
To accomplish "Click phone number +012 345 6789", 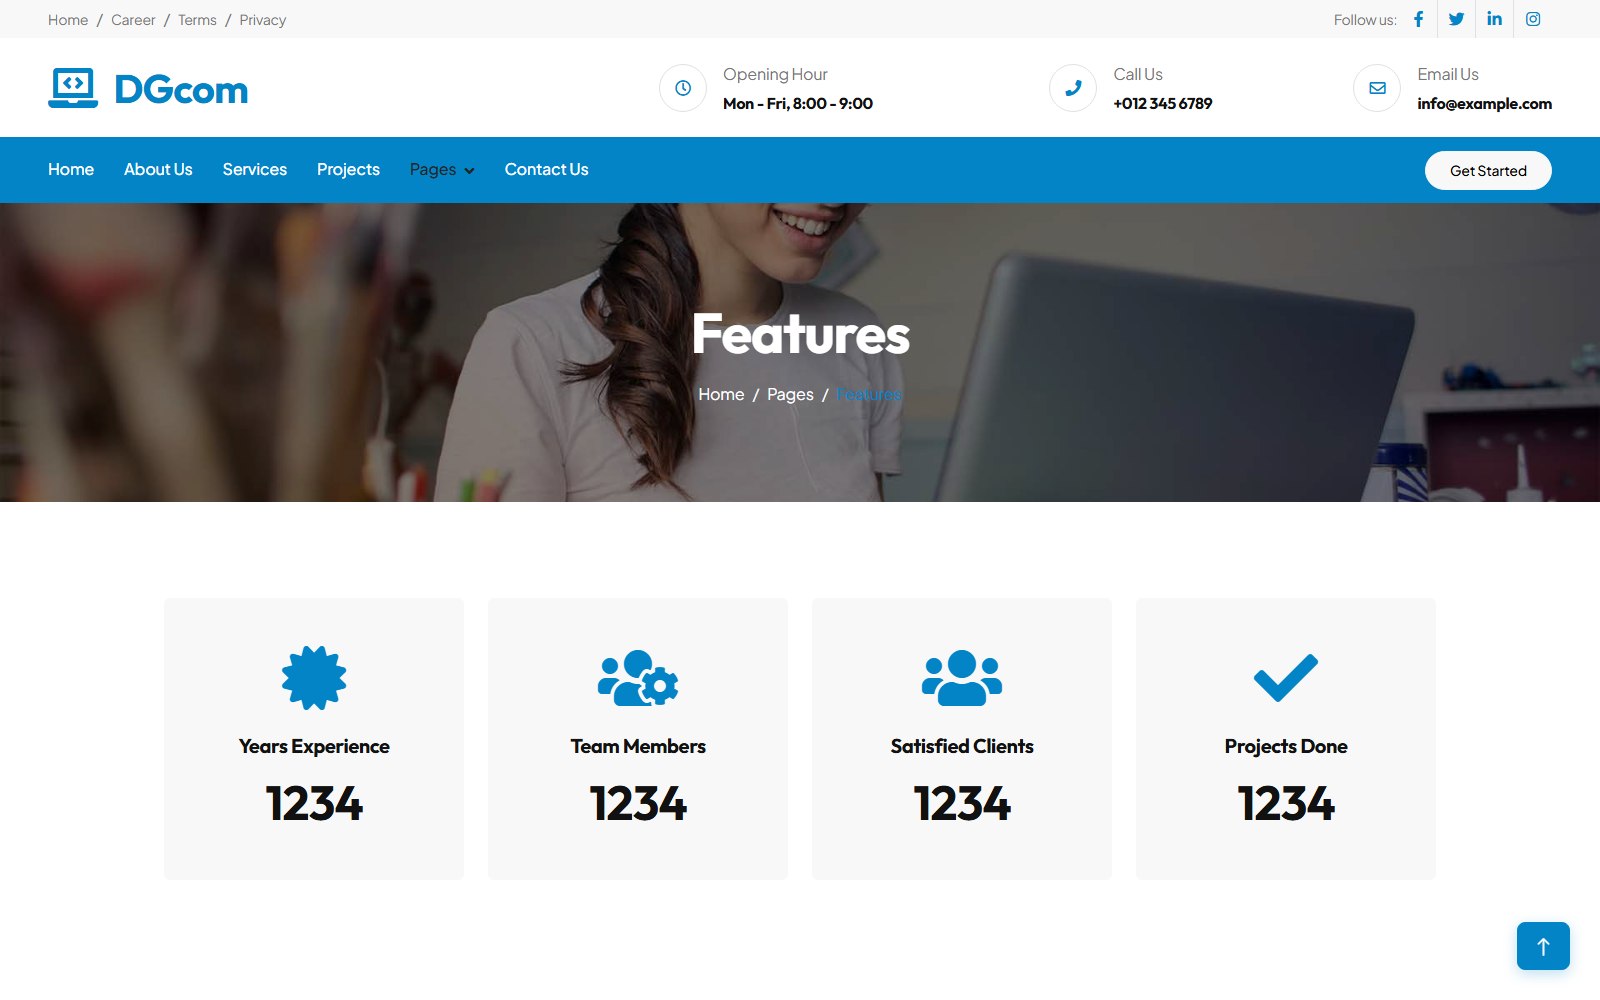I will pyautogui.click(x=1163, y=104).
